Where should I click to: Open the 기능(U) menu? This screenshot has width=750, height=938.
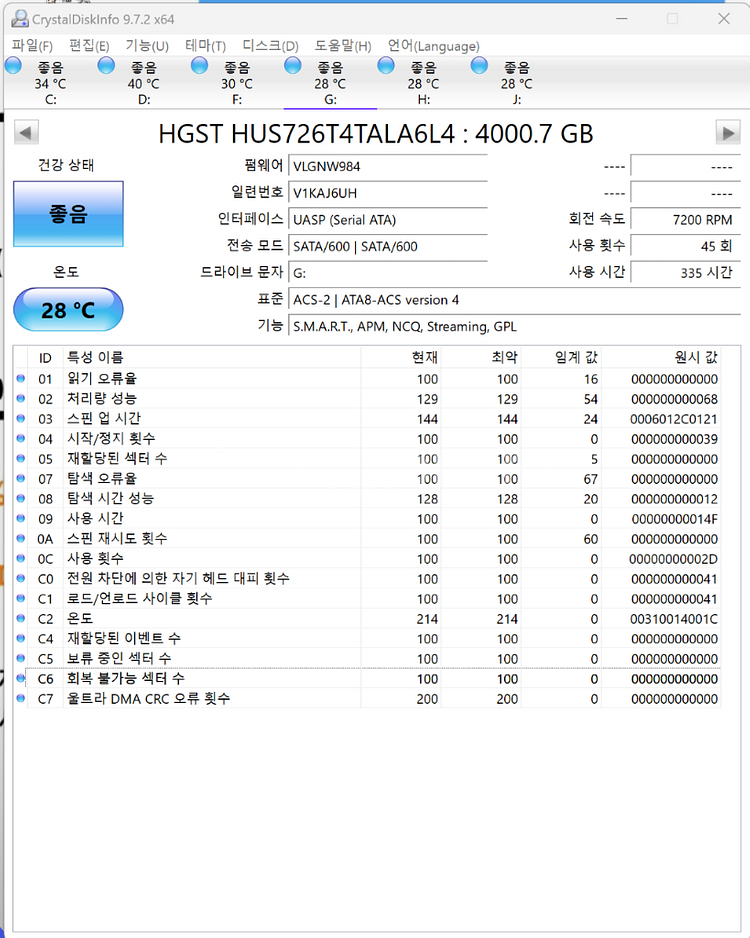click(146, 46)
